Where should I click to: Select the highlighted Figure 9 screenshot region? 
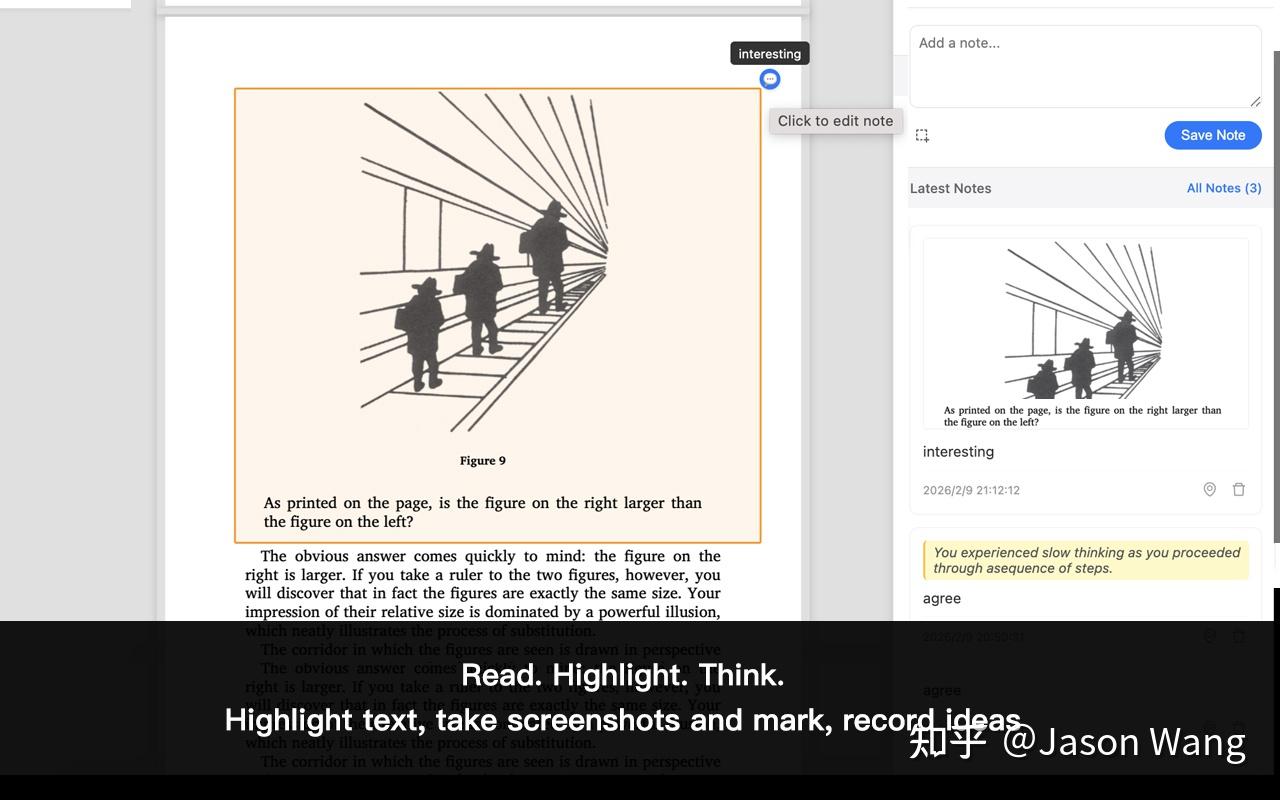click(x=498, y=316)
